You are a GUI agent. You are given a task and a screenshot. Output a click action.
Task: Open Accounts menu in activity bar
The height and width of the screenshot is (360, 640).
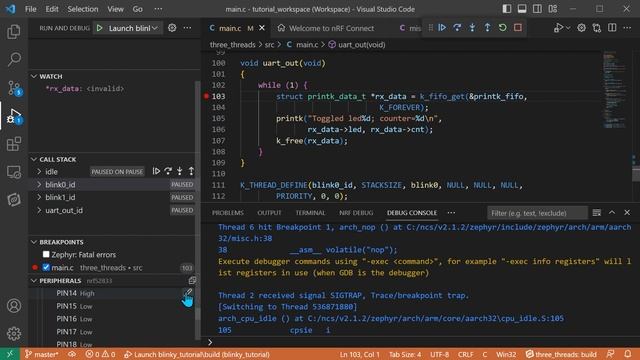click(x=14, y=306)
